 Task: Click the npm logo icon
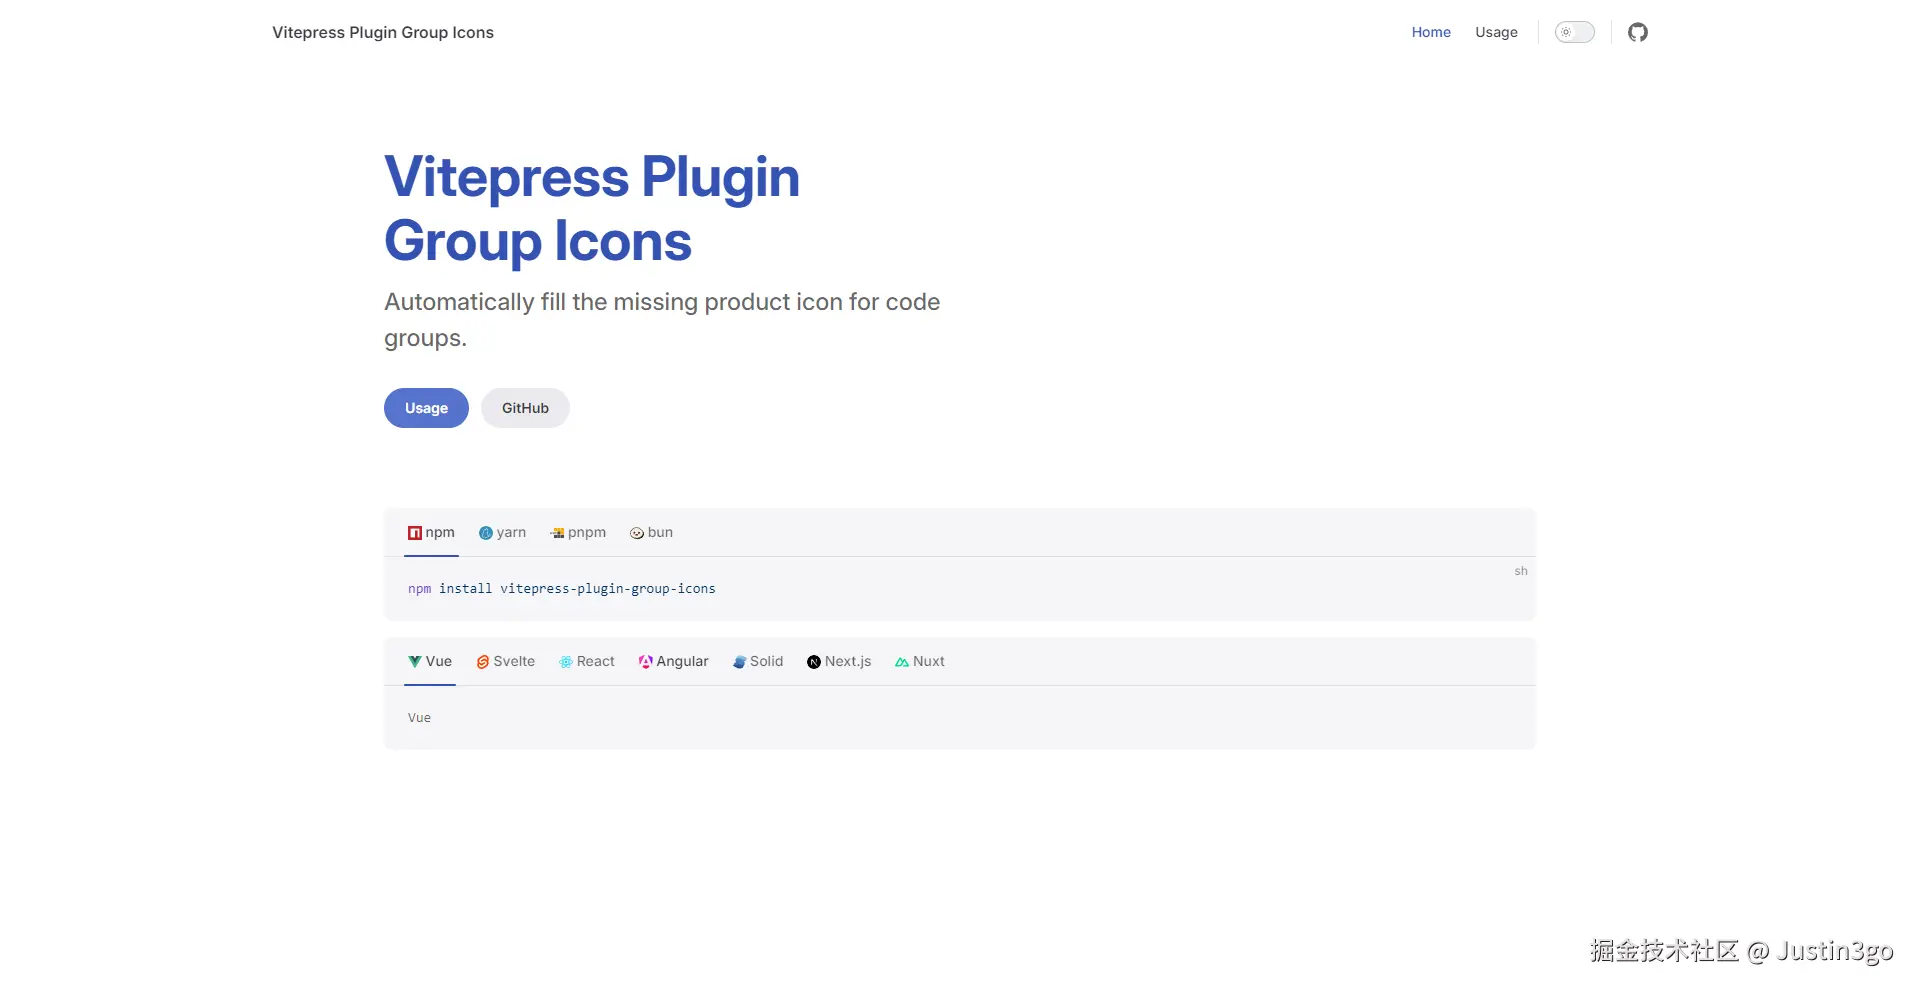415,533
